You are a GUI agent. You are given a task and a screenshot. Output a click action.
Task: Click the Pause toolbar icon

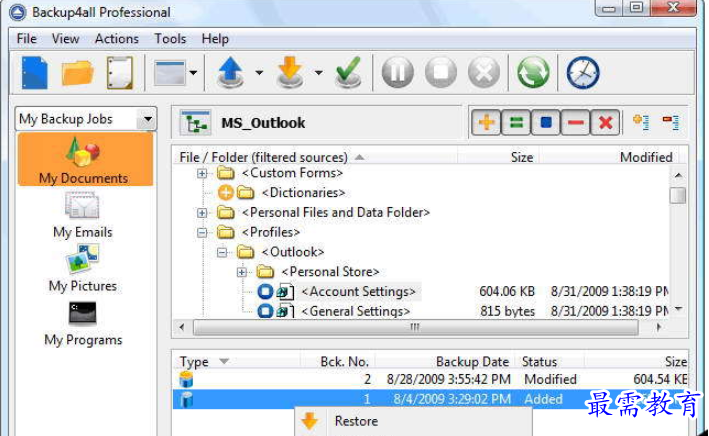pyautogui.click(x=397, y=72)
